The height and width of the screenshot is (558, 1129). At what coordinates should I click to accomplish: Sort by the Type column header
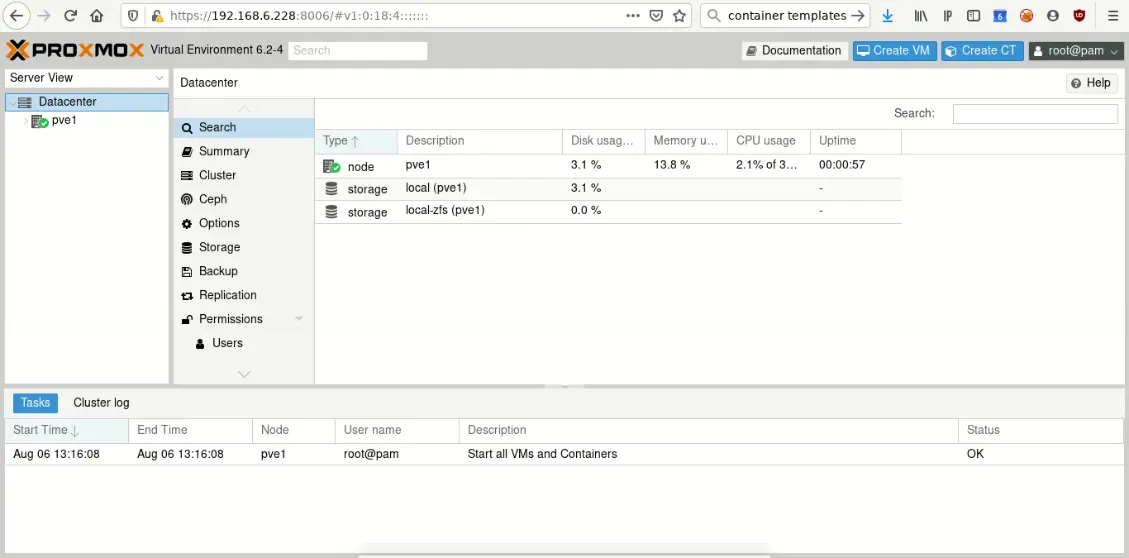356,141
